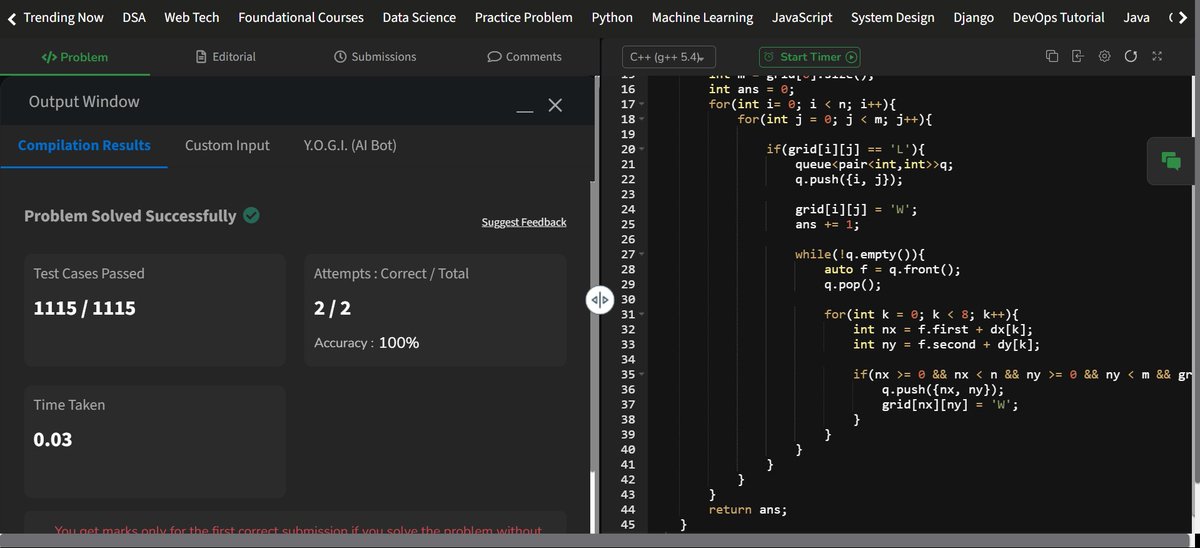1200x548 pixels.
Task: Collapse code fold at line 27
Action: click(643, 254)
